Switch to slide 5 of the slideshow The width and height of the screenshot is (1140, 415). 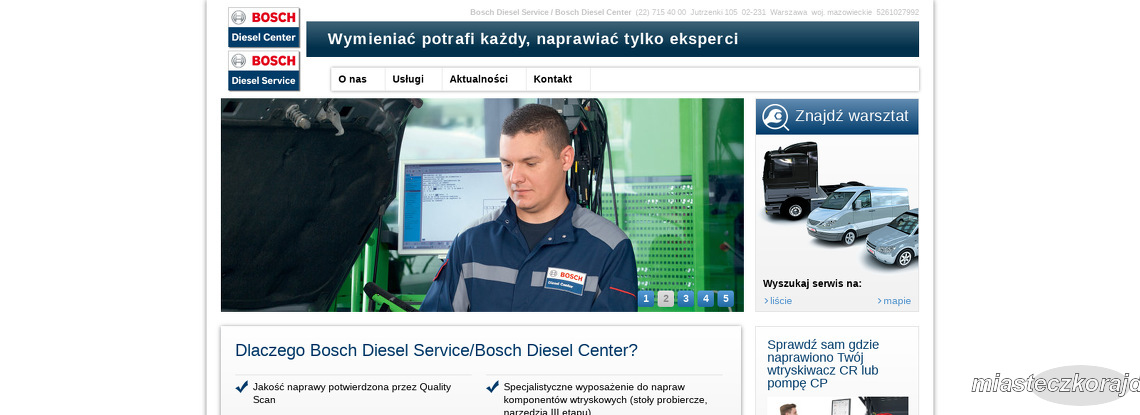pos(726,299)
